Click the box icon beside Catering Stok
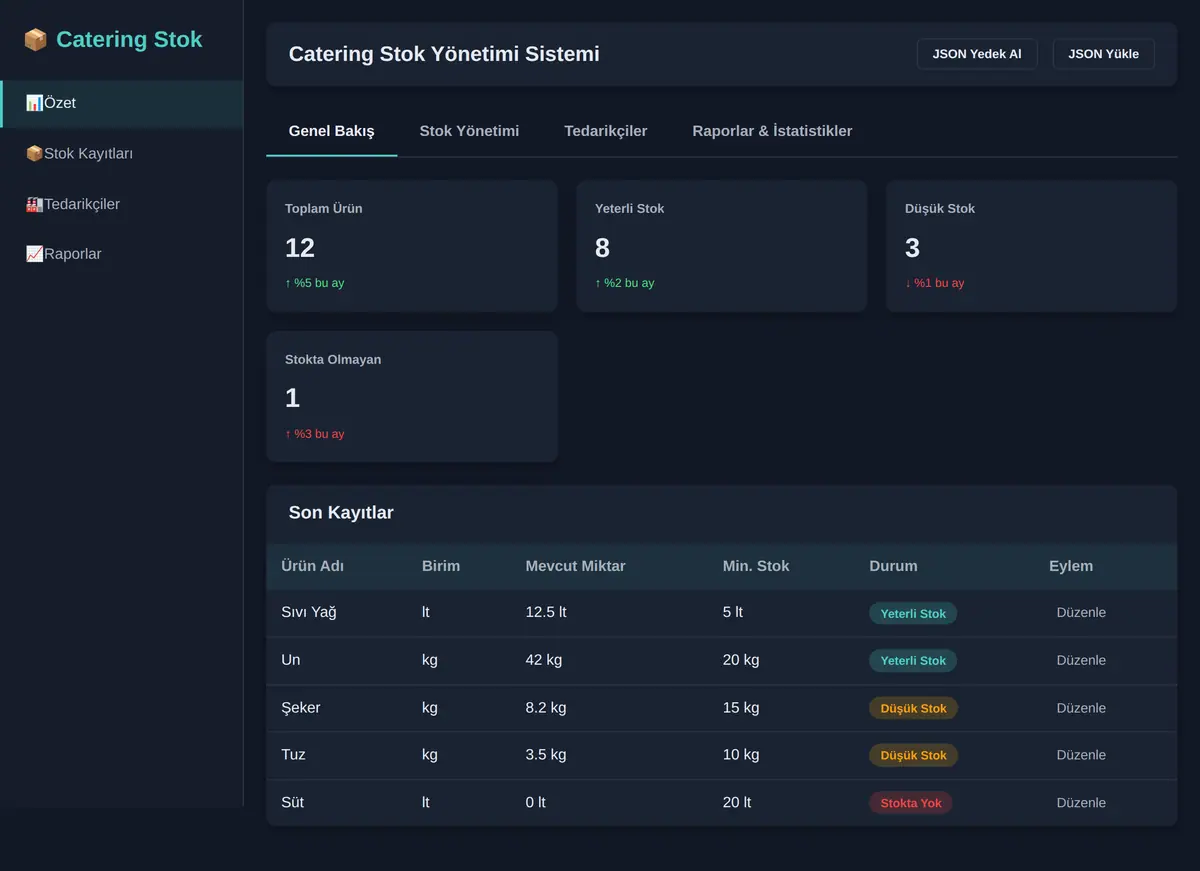1200x871 pixels. point(36,40)
